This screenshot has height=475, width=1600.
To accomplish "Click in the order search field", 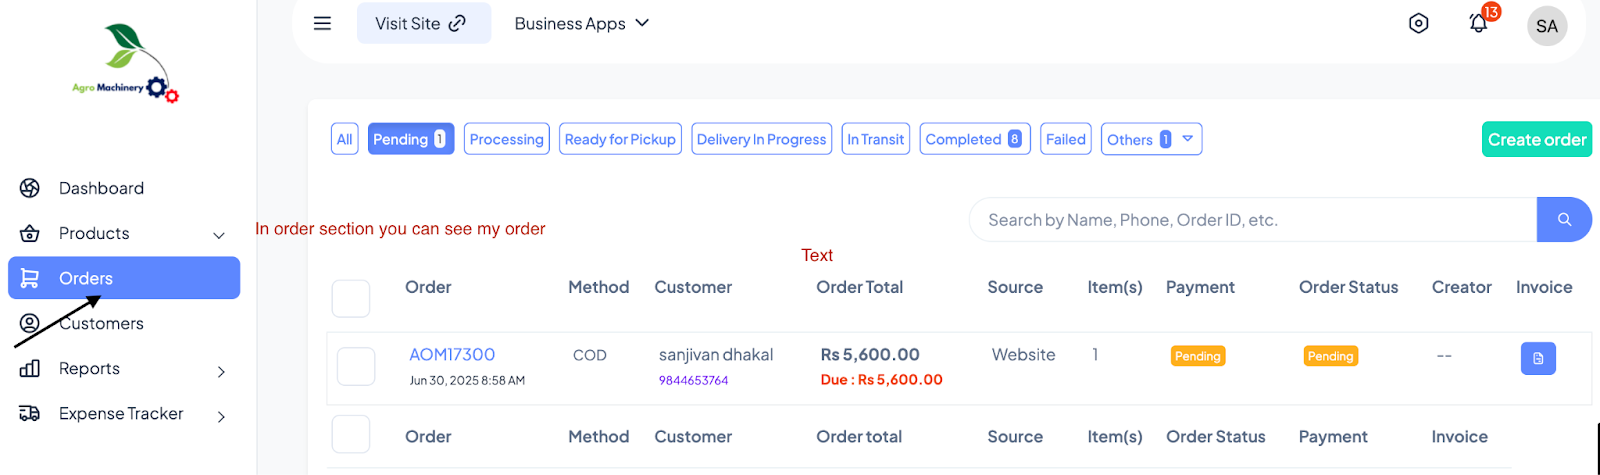I will coord(1252,220).
